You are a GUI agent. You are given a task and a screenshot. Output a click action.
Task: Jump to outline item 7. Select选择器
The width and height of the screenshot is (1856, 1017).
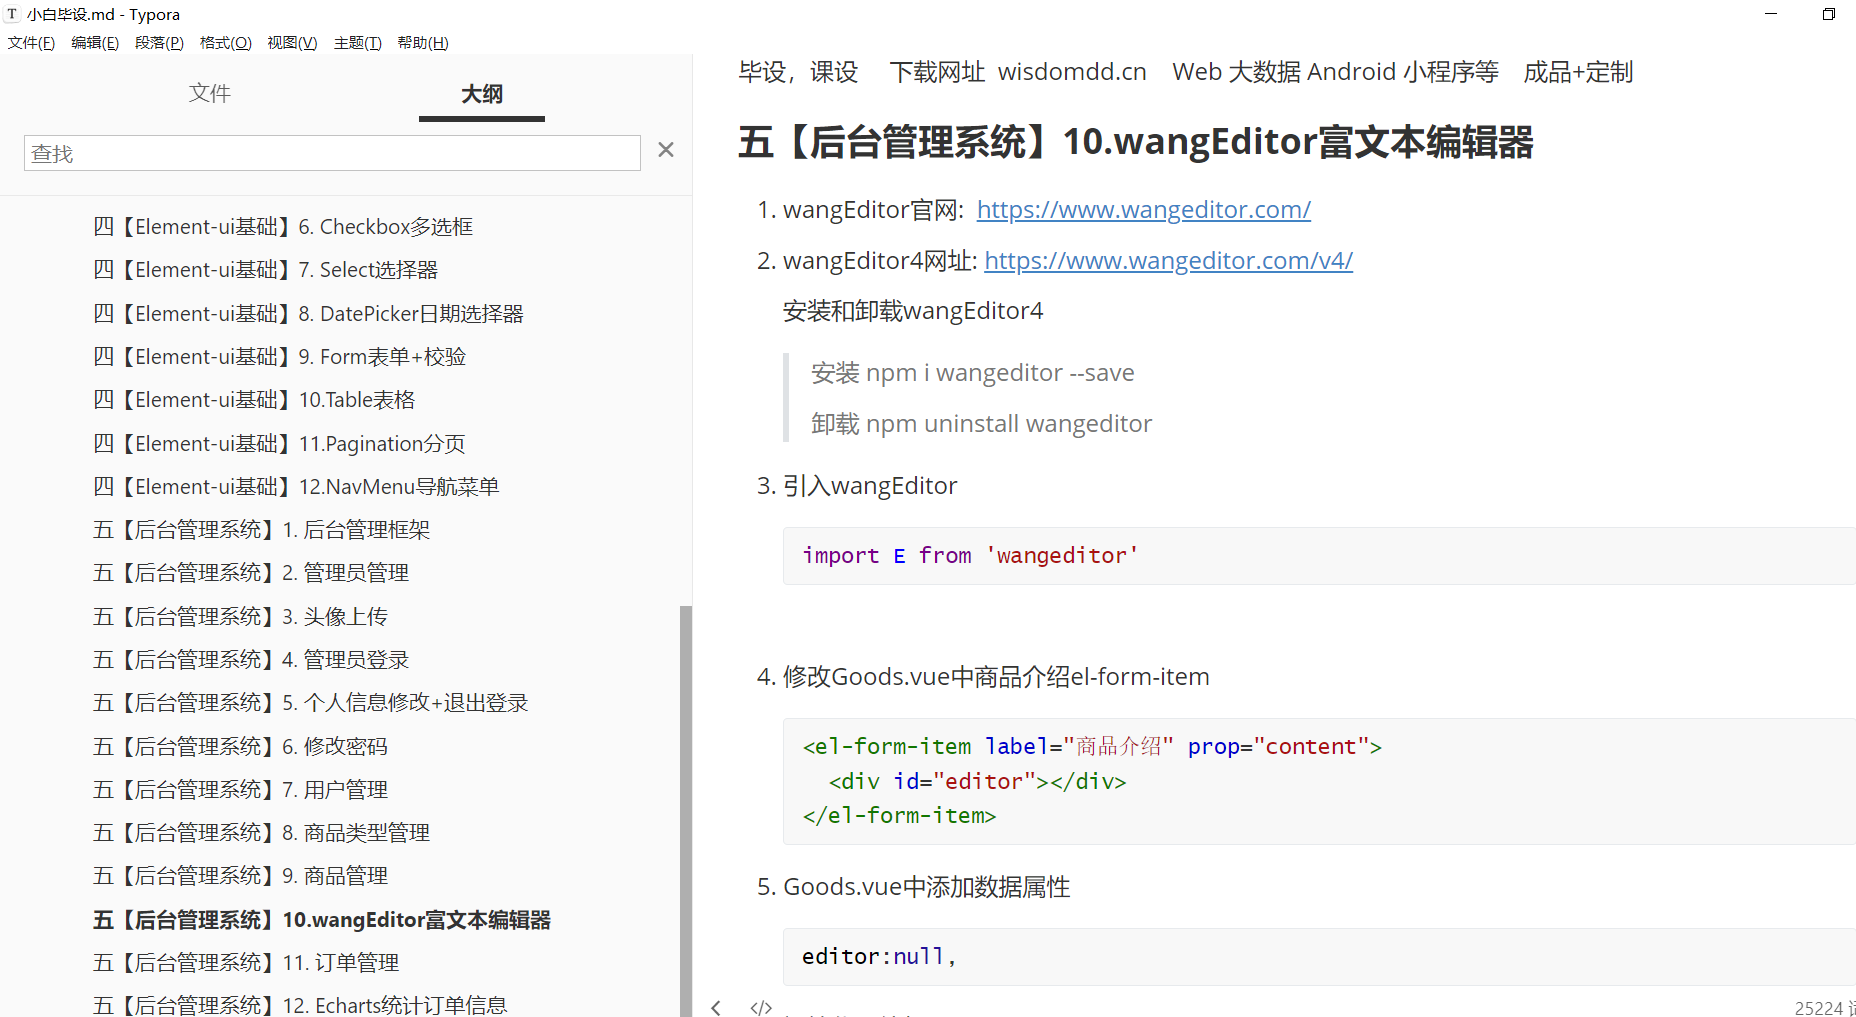(265, 270)
